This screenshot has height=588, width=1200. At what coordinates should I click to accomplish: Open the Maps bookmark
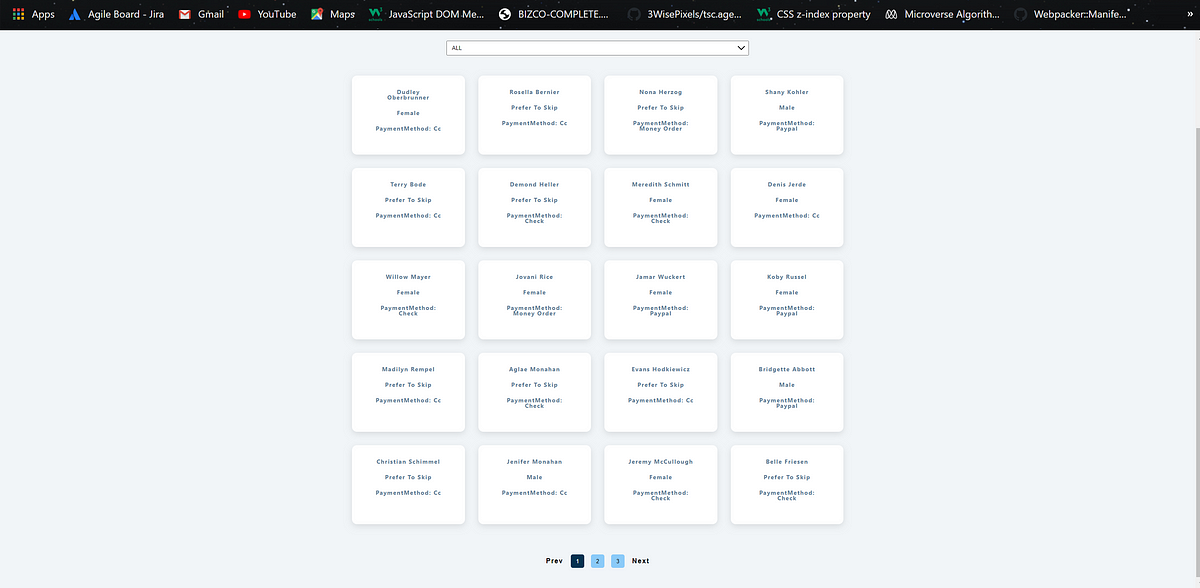click(333, 14)
